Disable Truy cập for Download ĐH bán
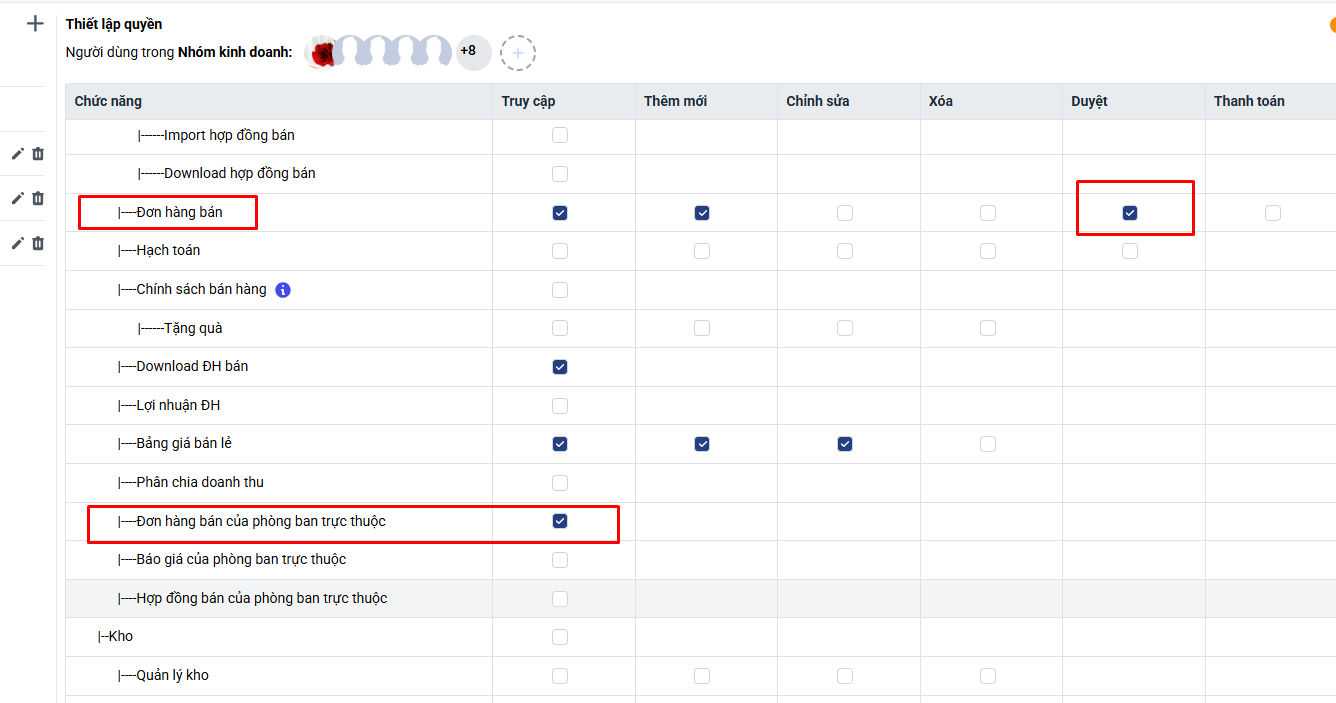The width and height of the screenshot is (1336, 703). (x=560, y=367)
